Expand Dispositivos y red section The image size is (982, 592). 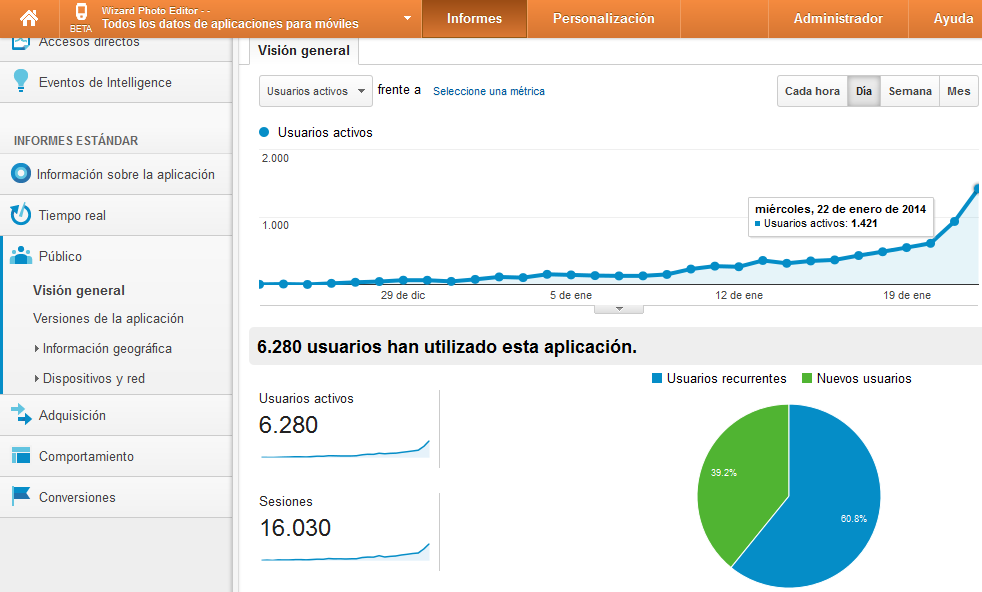[x=93, y=379]
